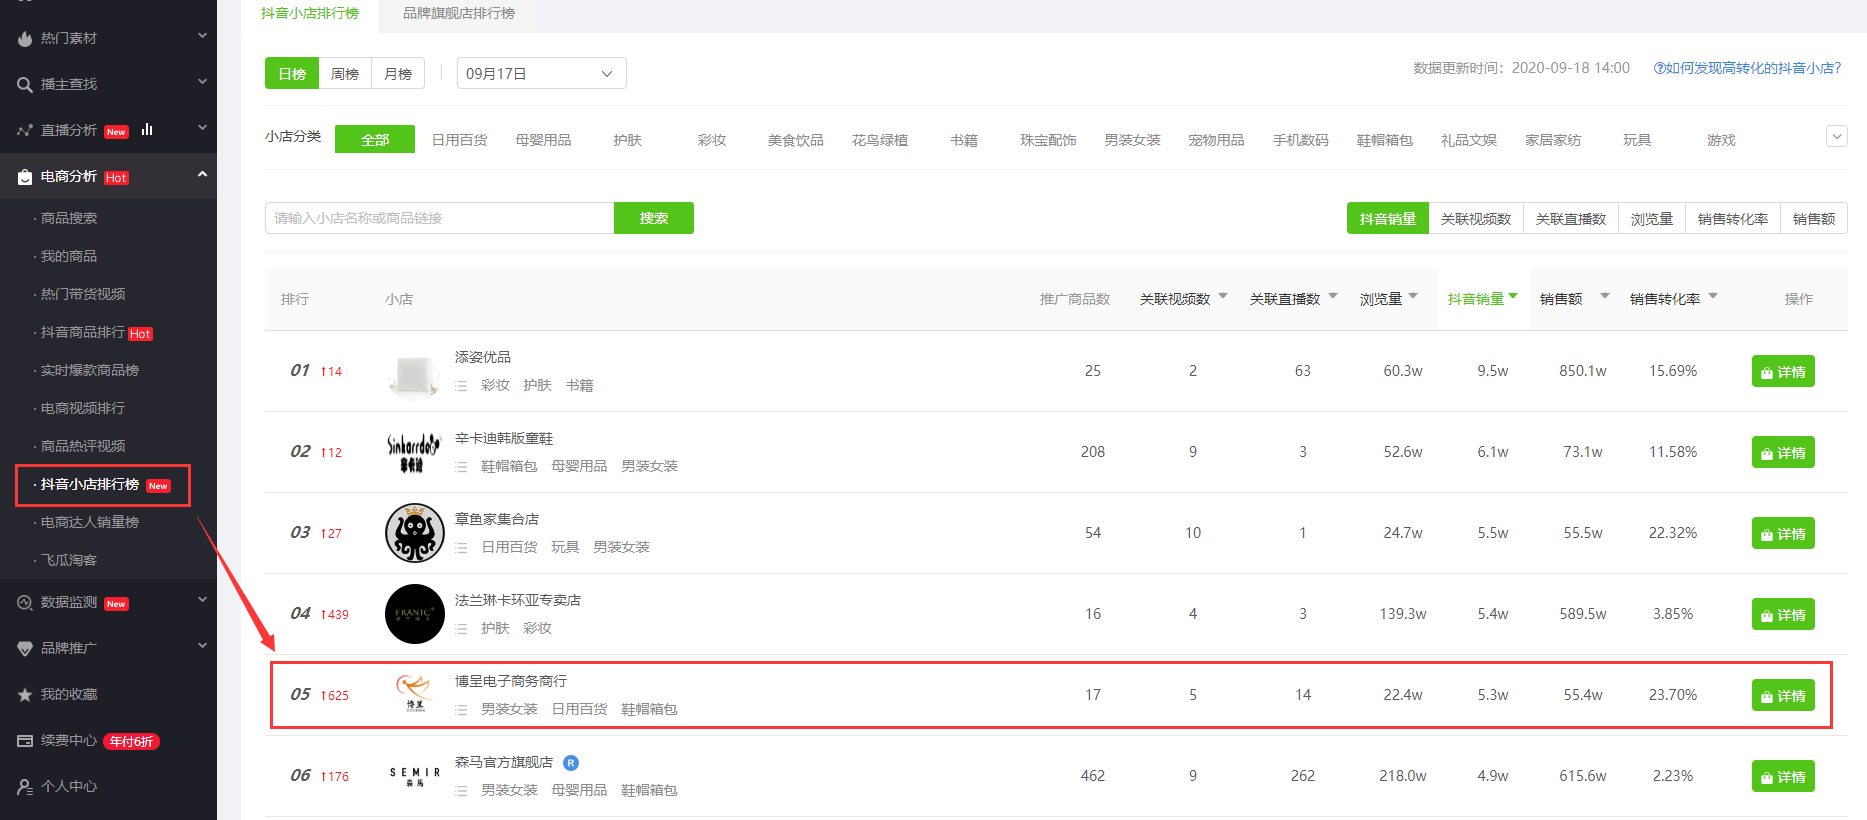Sort the table by 销售转化率 column
The image size is (1867, 820).
pos(1673,299)
